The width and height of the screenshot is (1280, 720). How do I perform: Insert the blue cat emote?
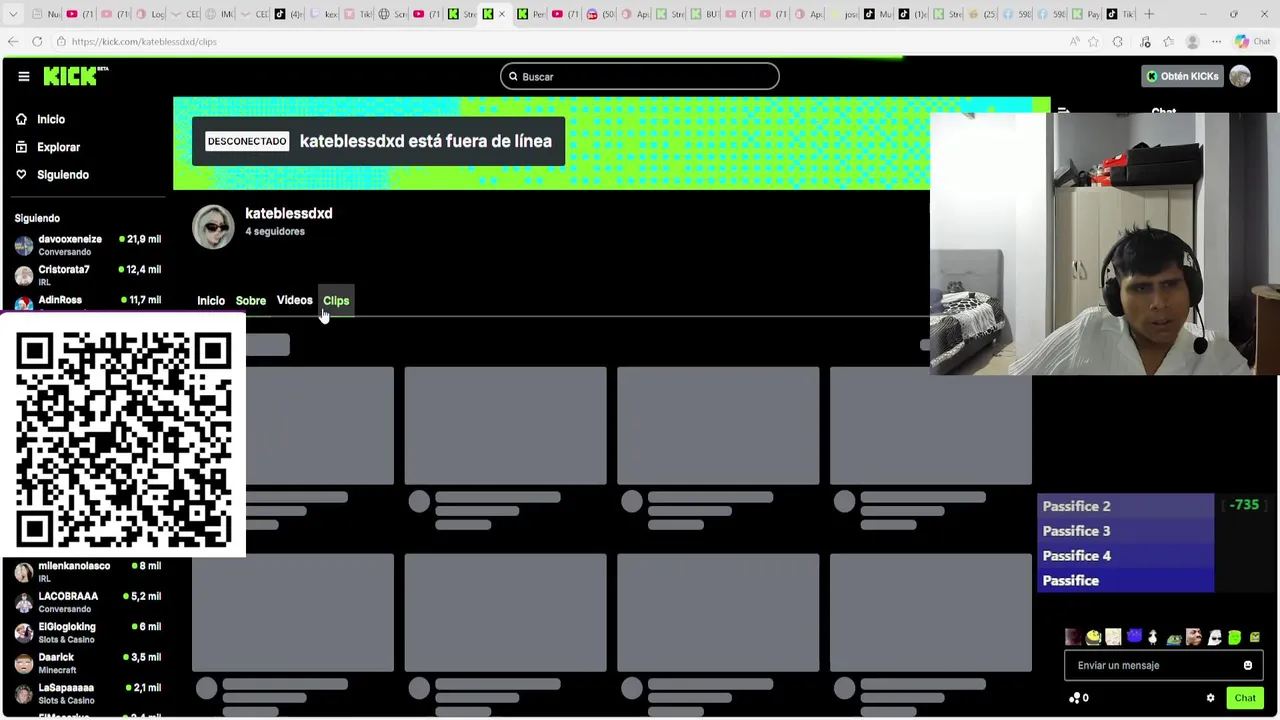pyautogui.click(x=1135, y=637)
